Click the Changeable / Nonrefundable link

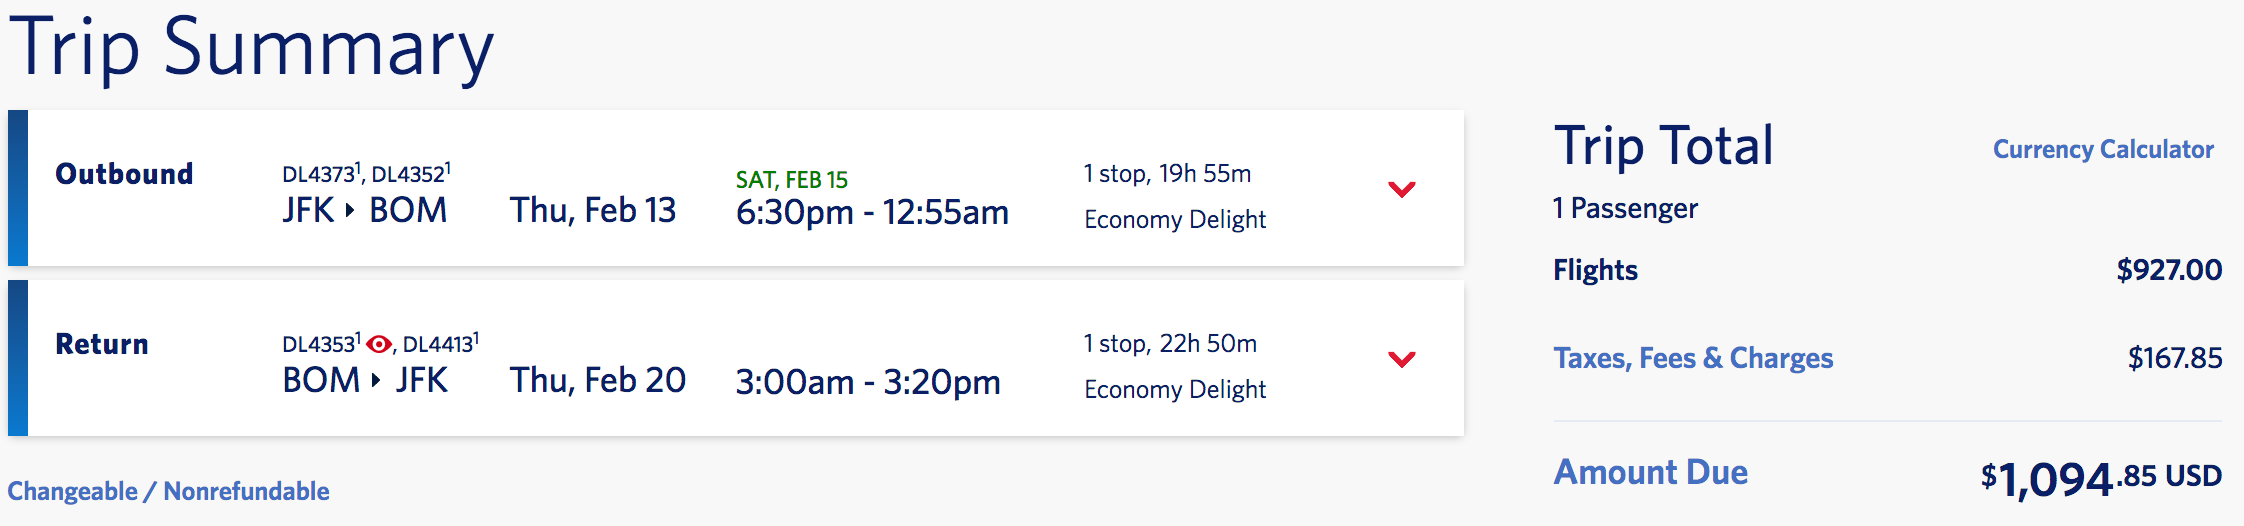coord(168,491)
